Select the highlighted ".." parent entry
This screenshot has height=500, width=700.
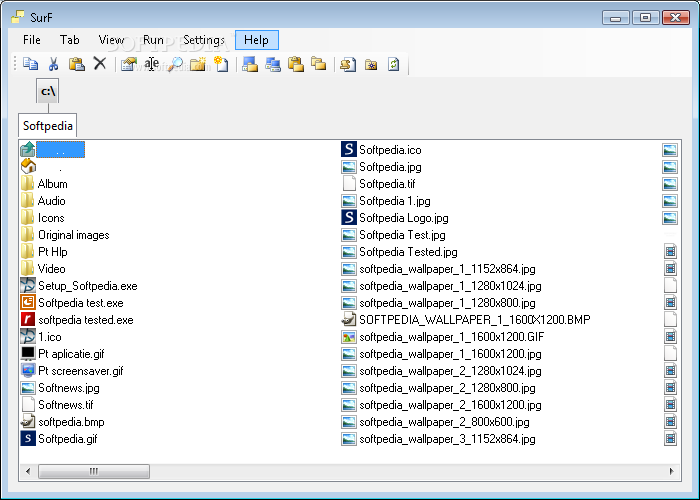coord(60,150)
